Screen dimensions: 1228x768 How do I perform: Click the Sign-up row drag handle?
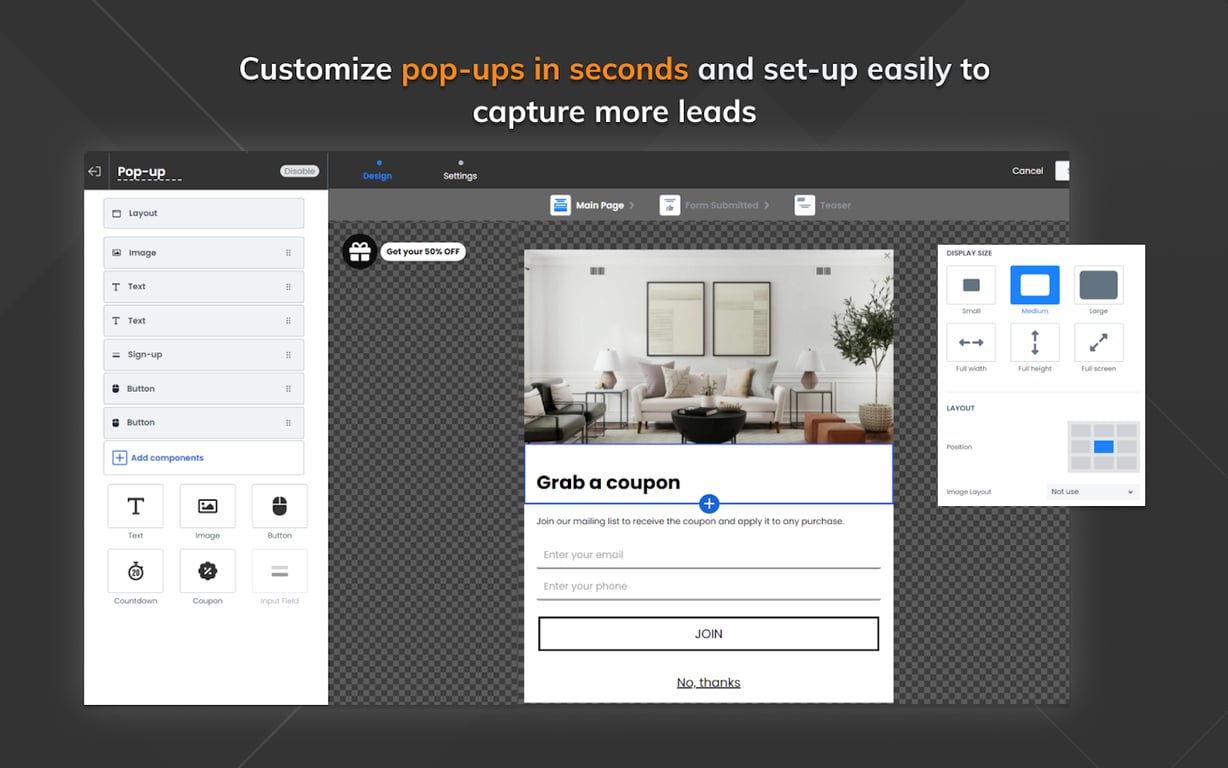(288, 355)
